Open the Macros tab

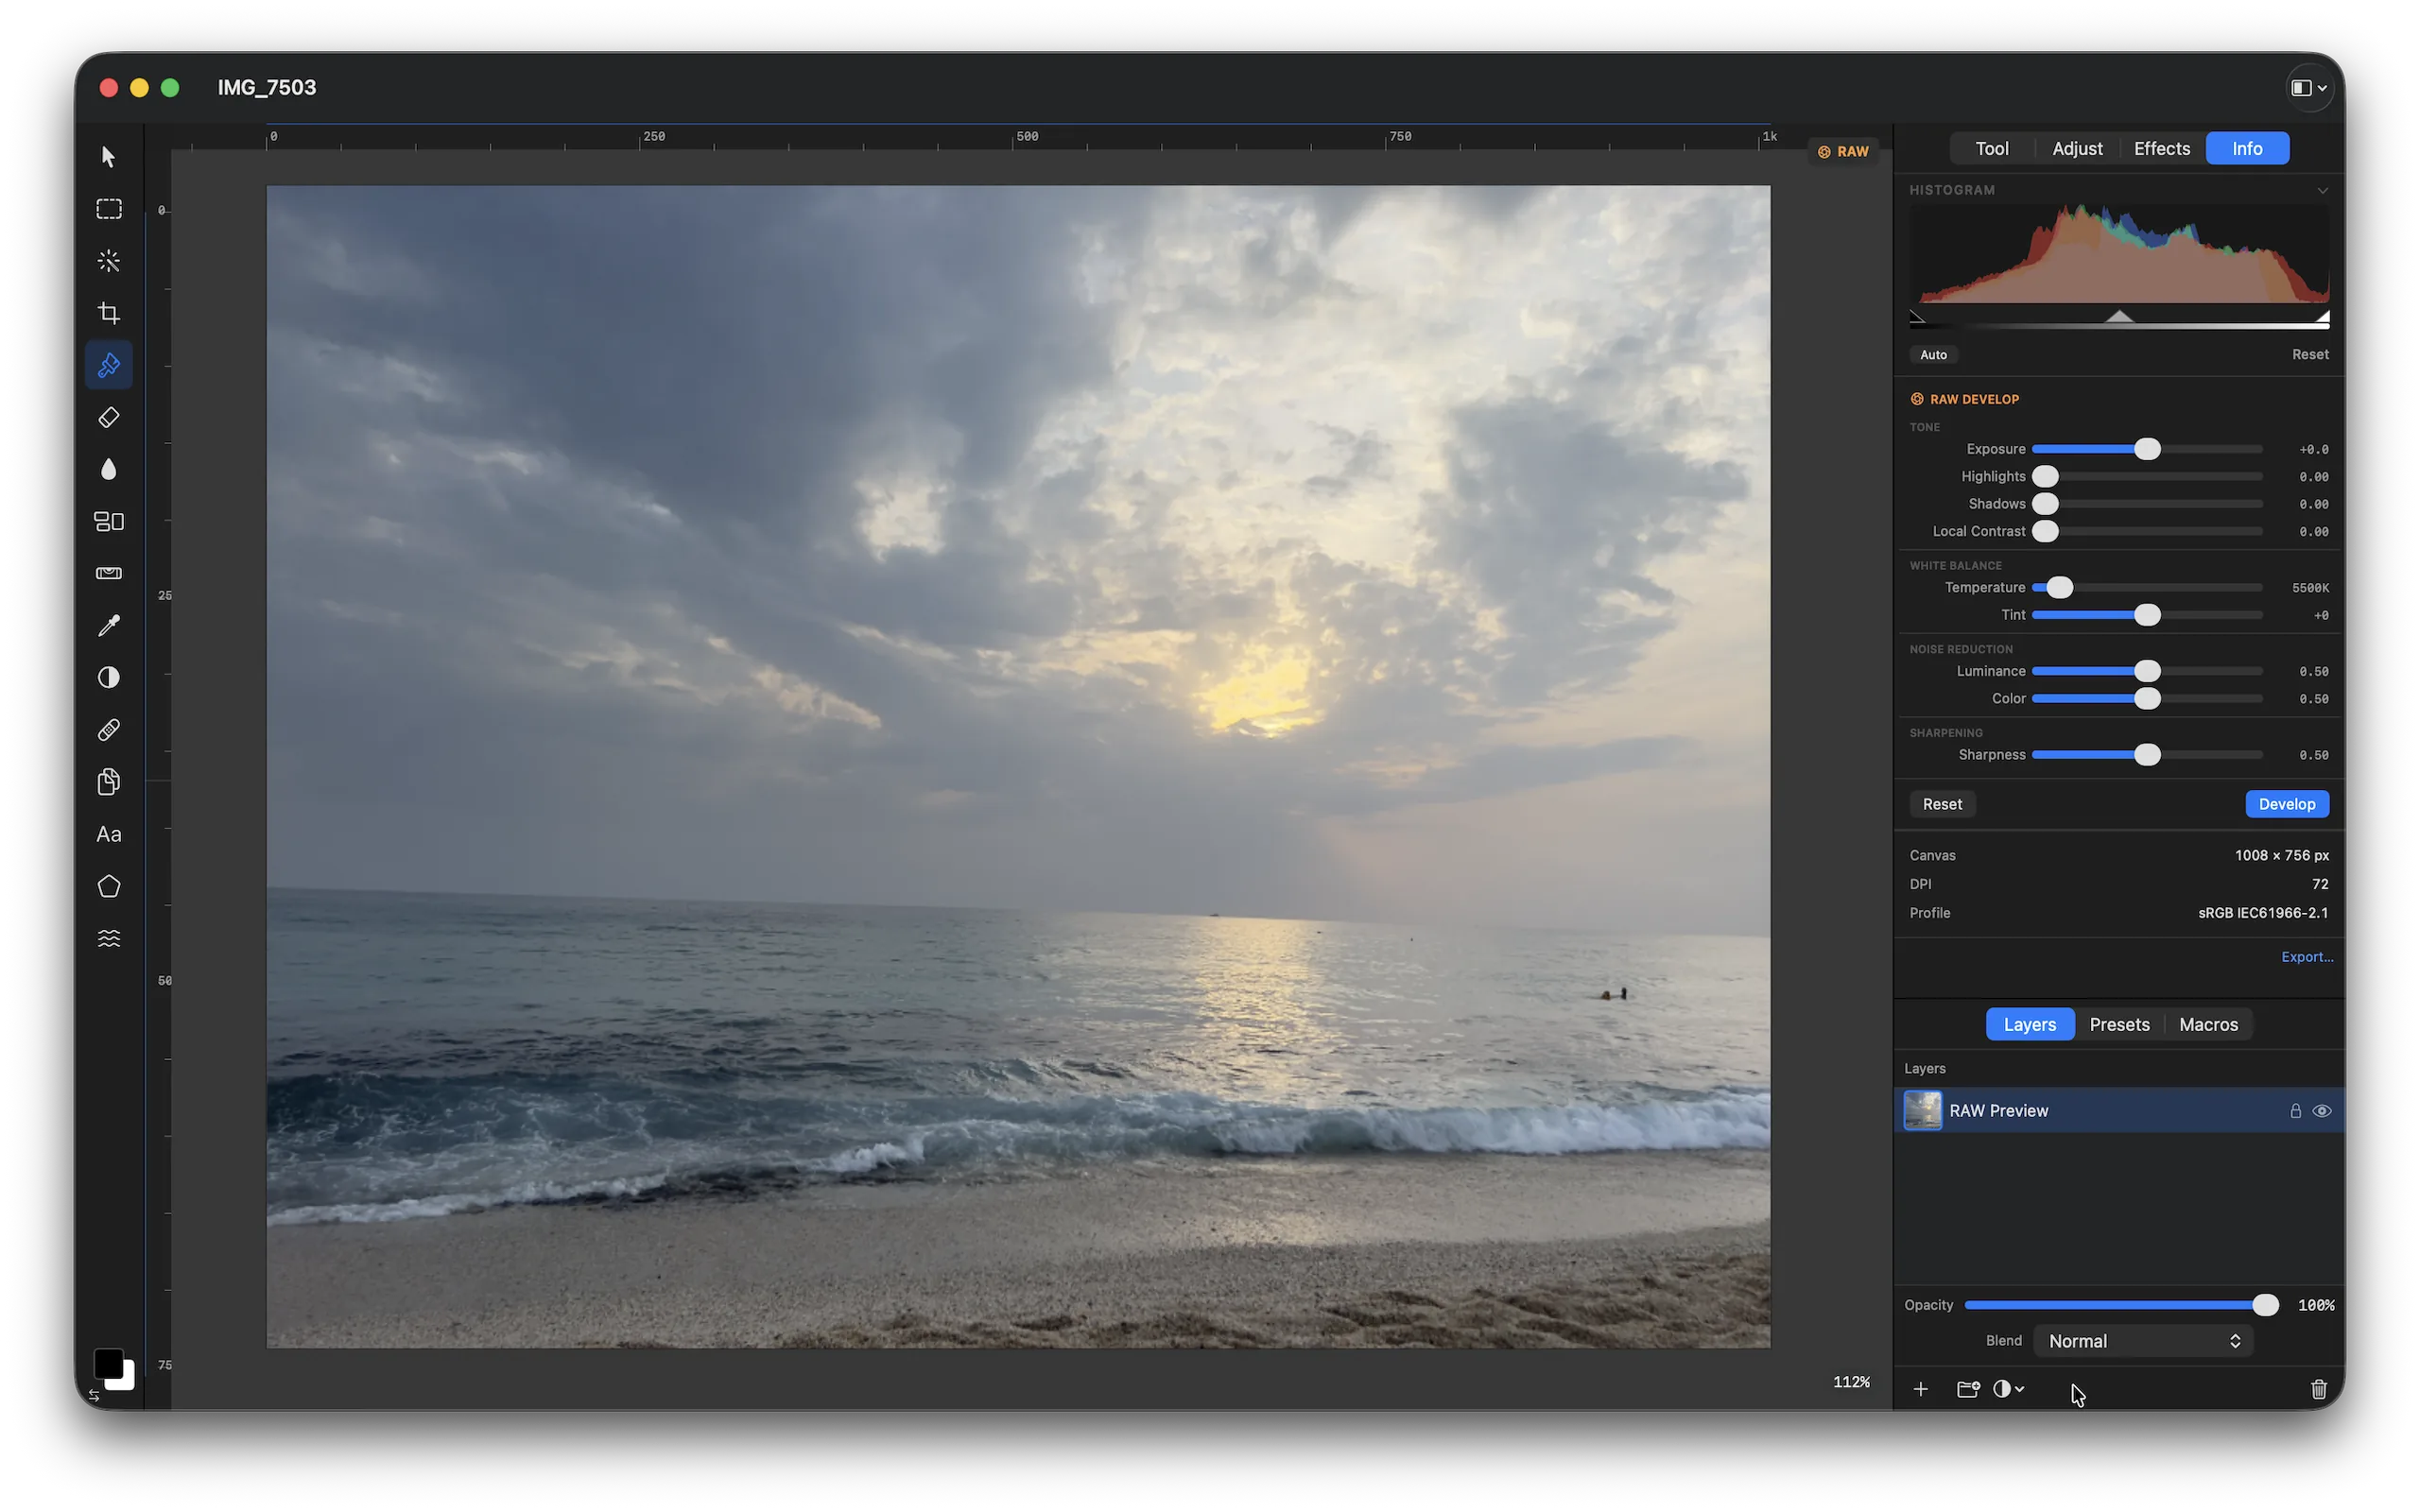click(x=2207, y=1024)
